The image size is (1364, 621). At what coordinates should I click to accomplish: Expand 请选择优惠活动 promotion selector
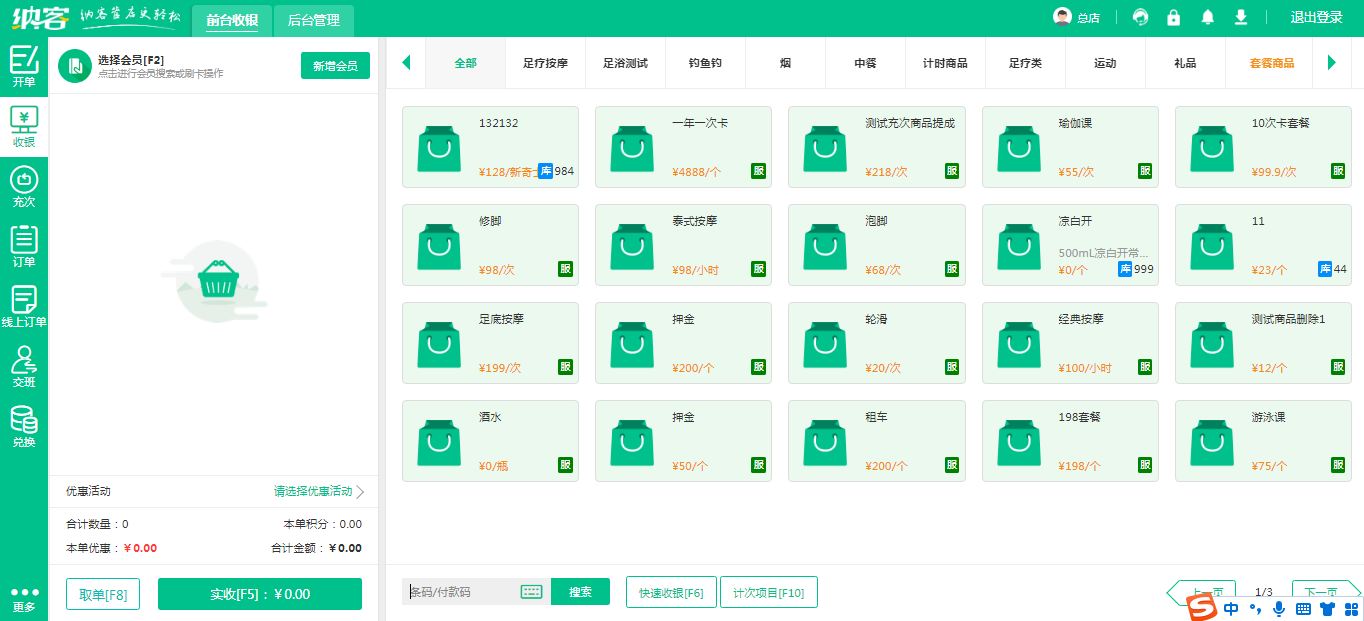[x=318, y=491]
